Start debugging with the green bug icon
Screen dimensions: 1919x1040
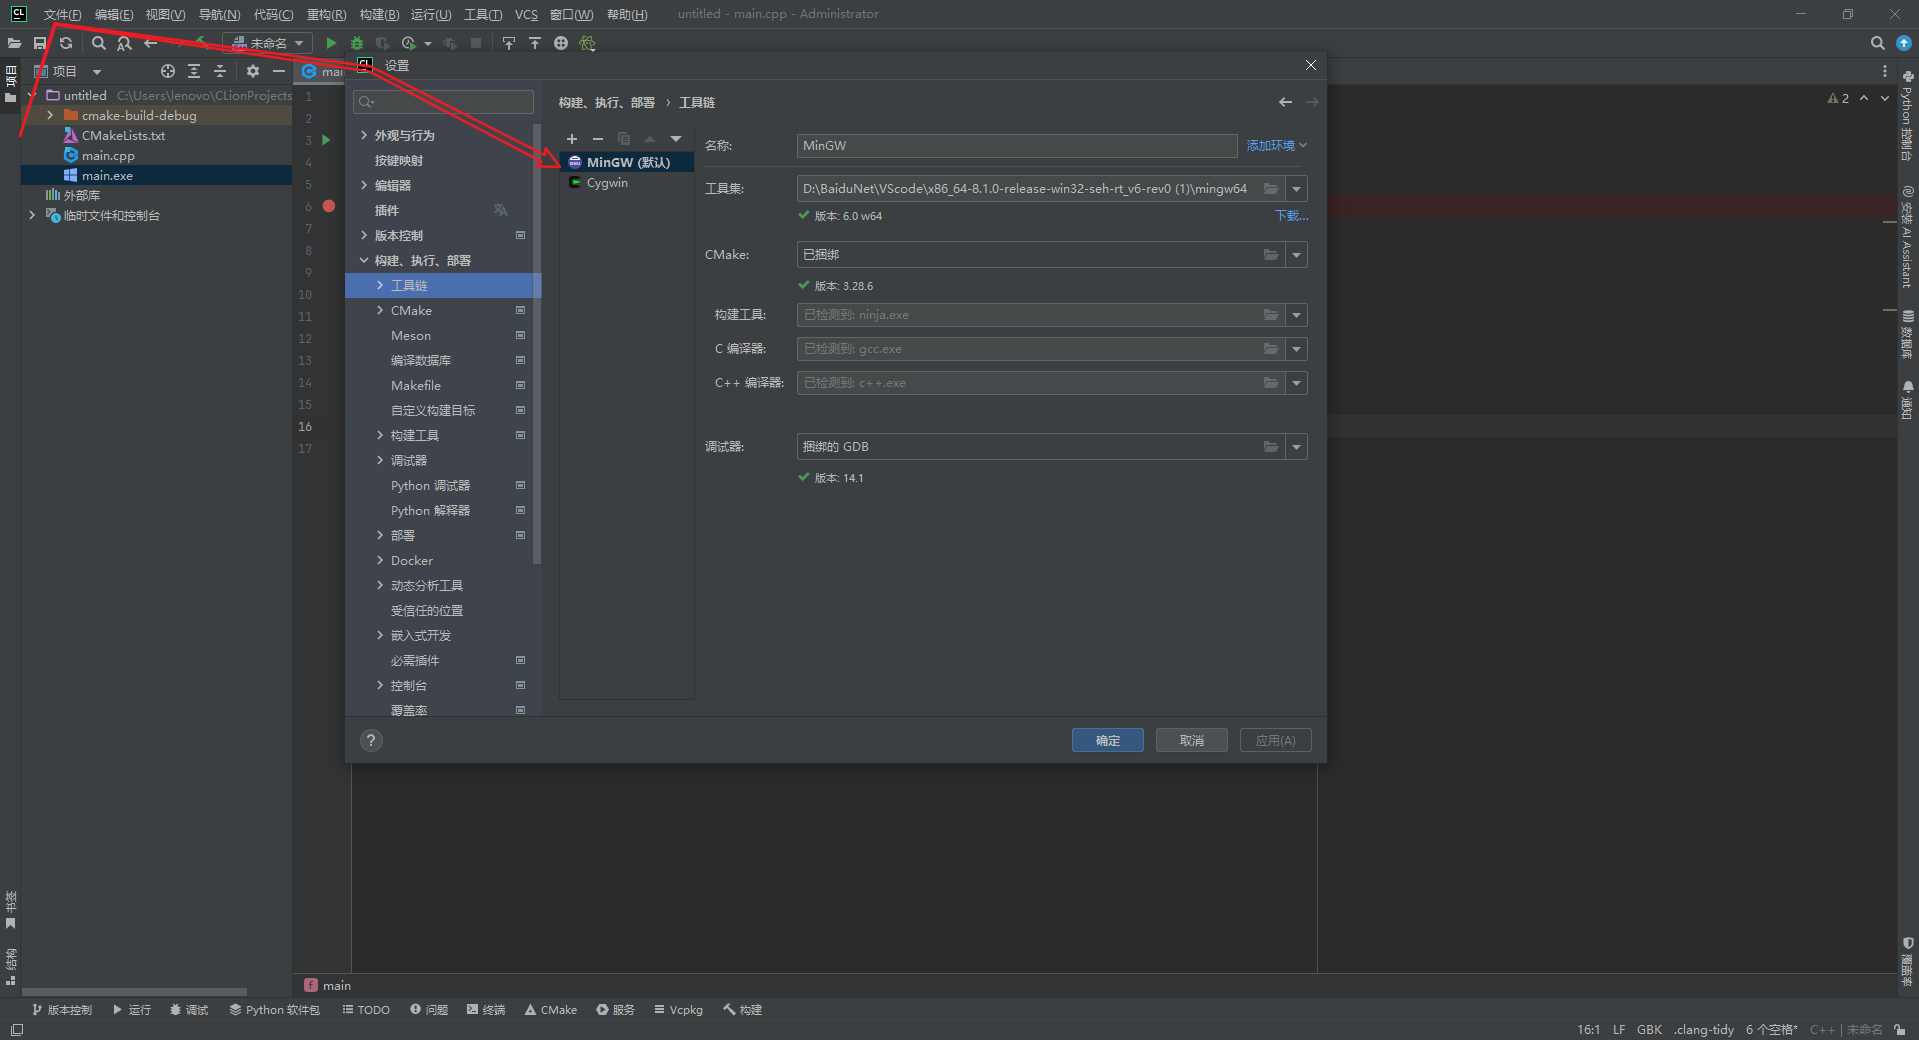[x=357, y=43]
